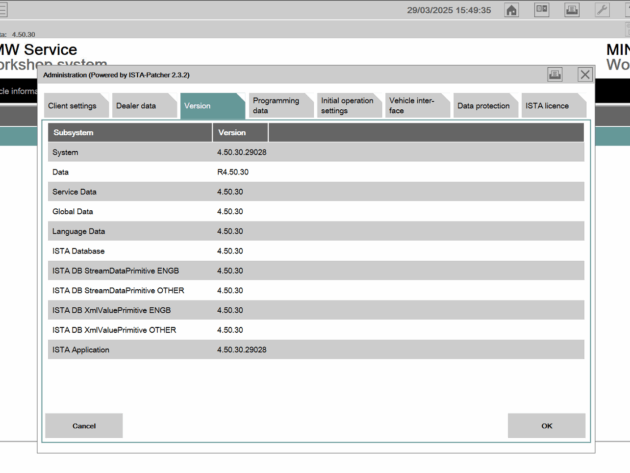Select the Language Data row

tap(316, 231)
